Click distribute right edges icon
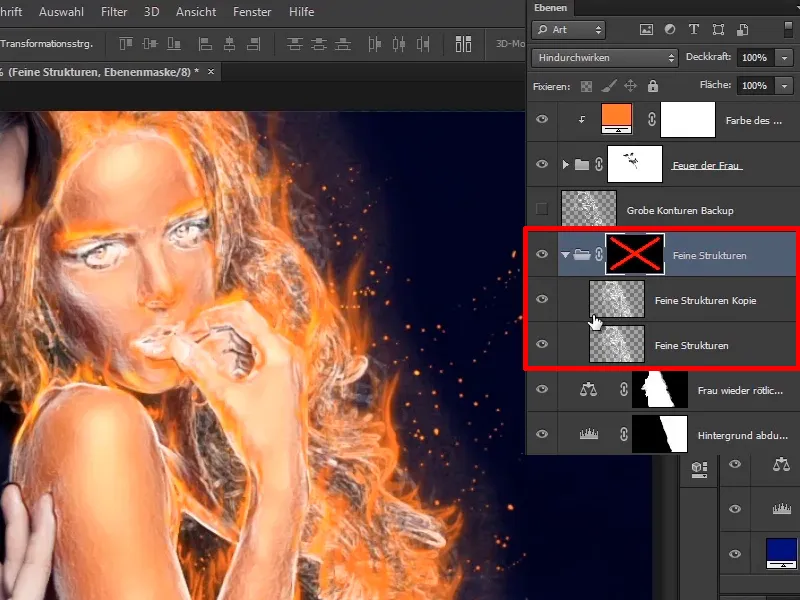800x600 pixels. pyautogui.click(x=423, y=44)
